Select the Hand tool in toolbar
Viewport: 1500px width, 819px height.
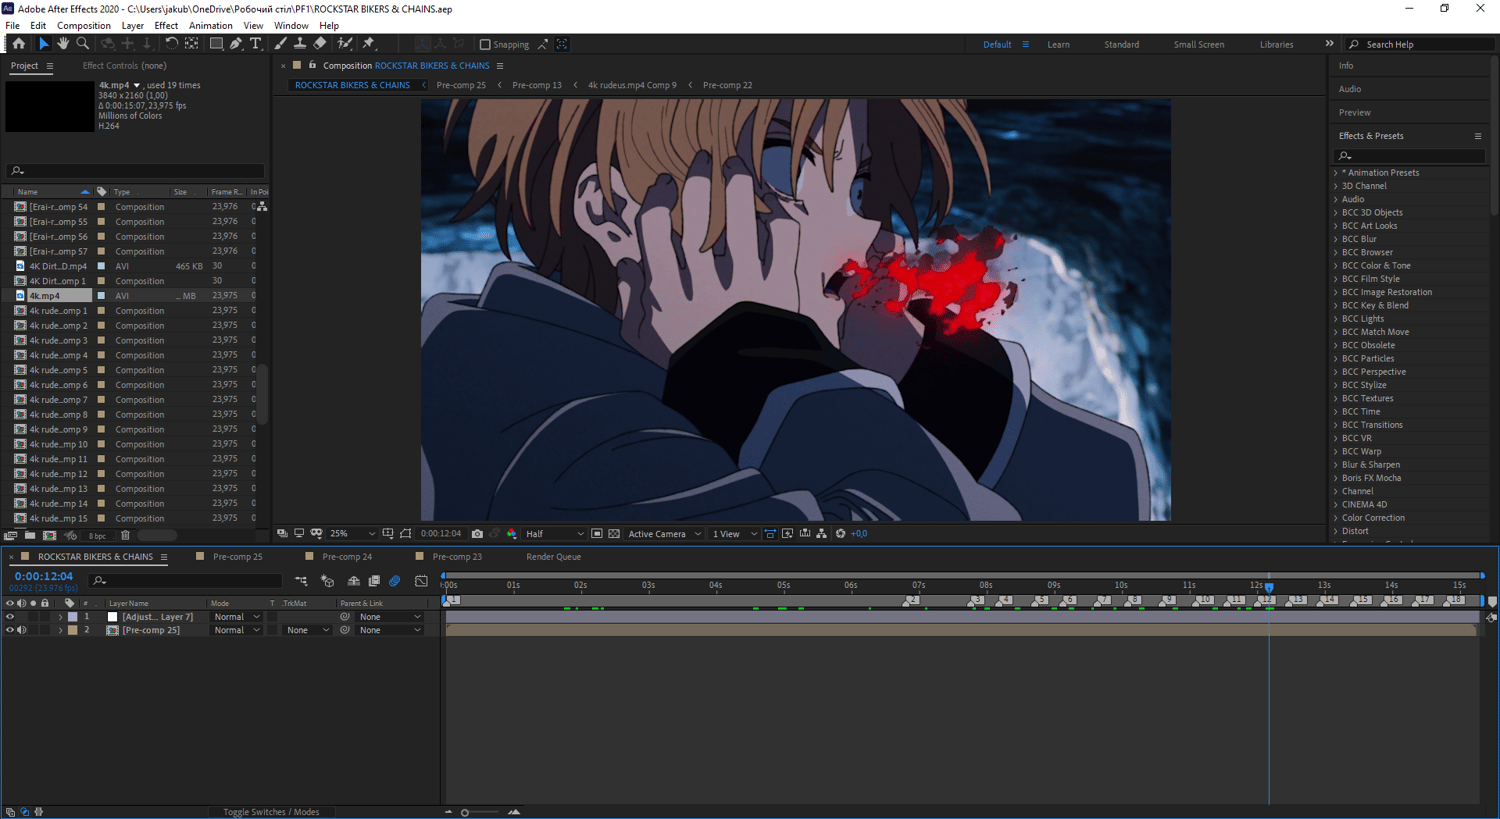click(x=62, y=44)
